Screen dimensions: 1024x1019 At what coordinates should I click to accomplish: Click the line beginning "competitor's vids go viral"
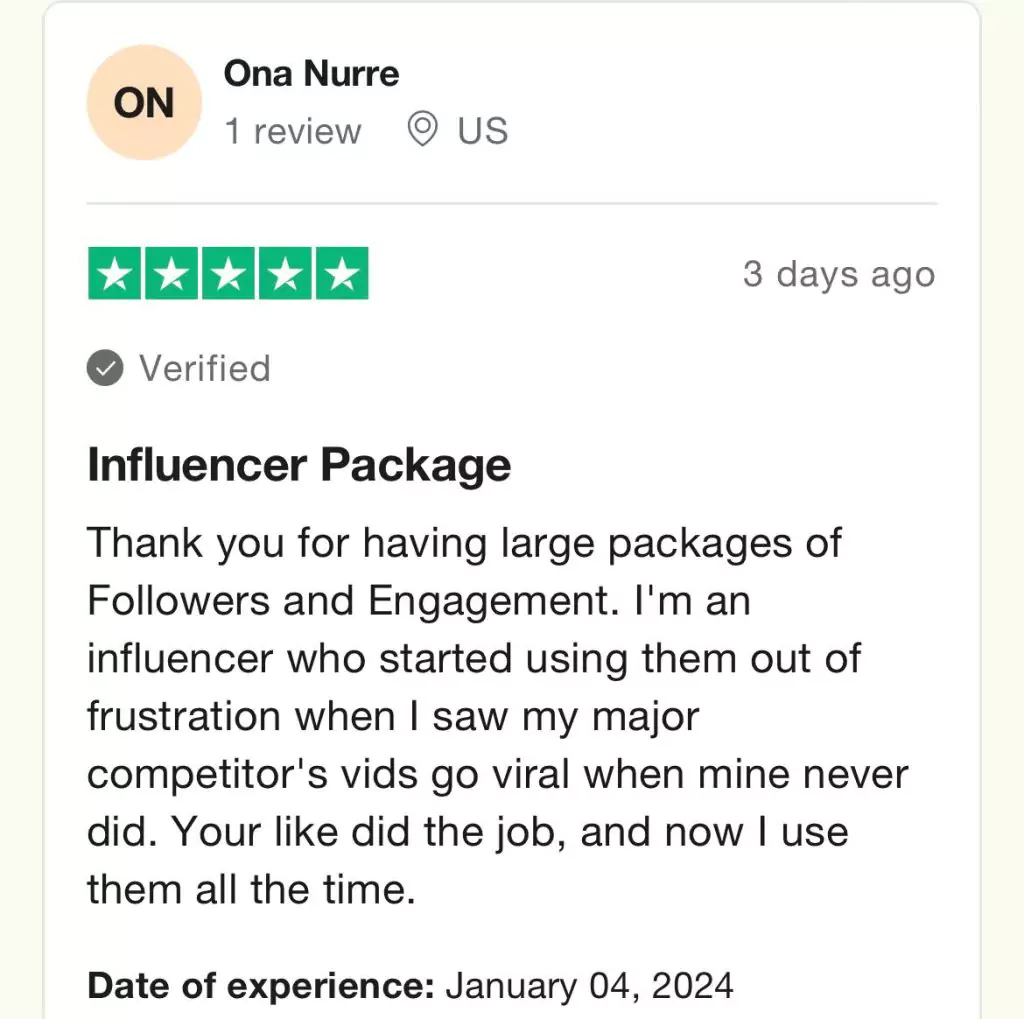[497, 775]
